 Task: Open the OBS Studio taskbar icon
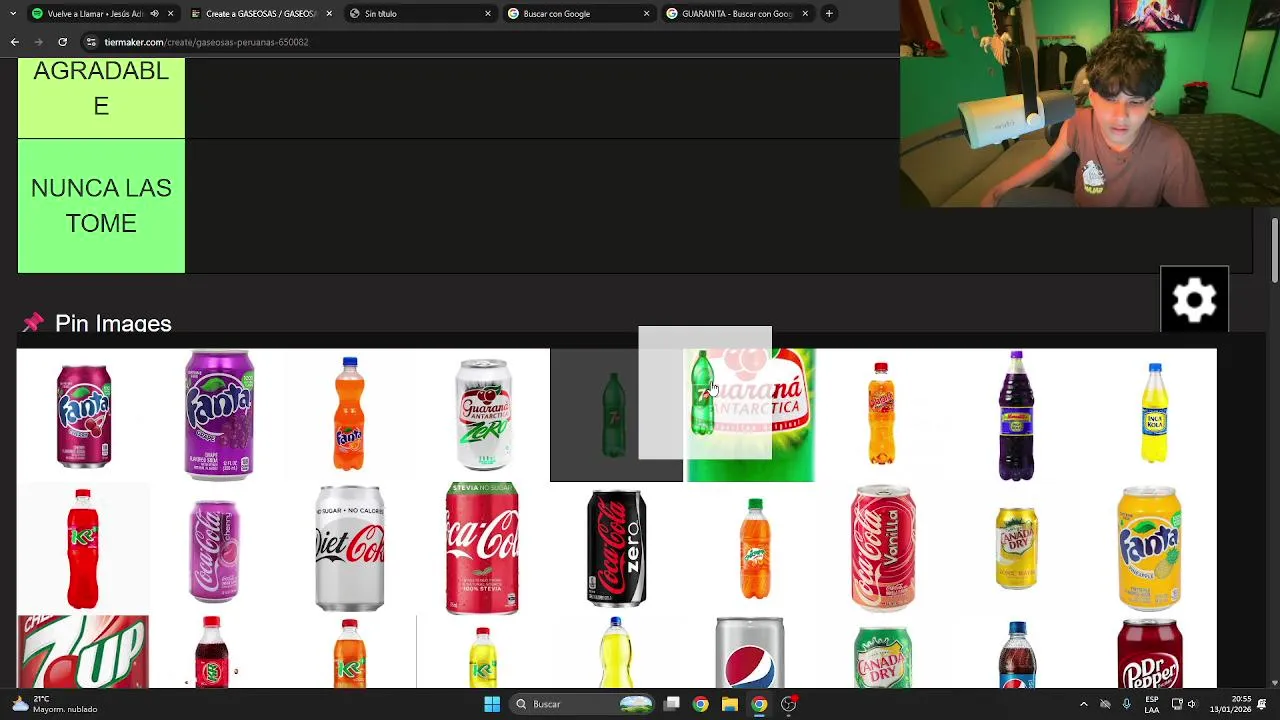click(789, 704)
